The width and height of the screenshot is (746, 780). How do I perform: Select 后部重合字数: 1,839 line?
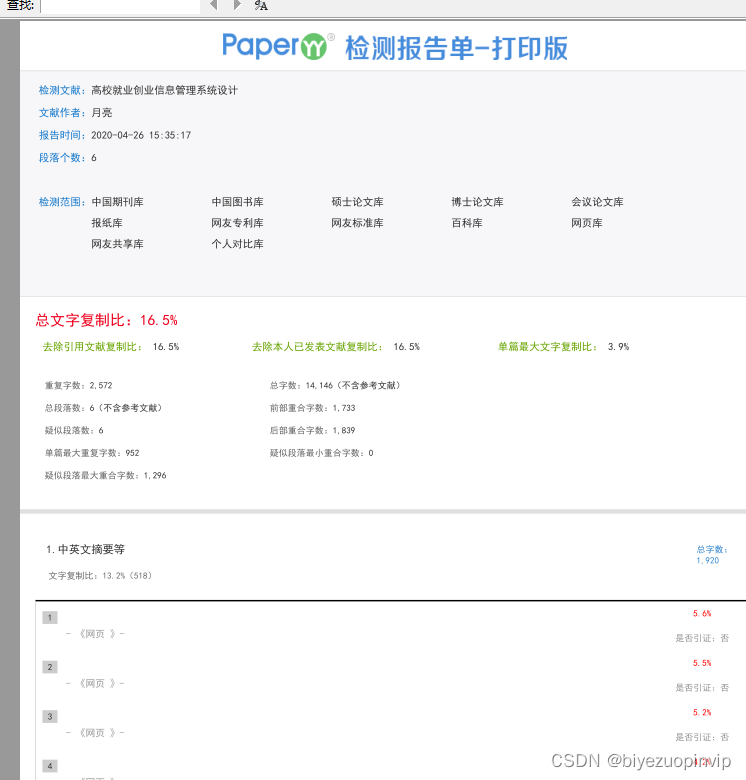(312, 430)
